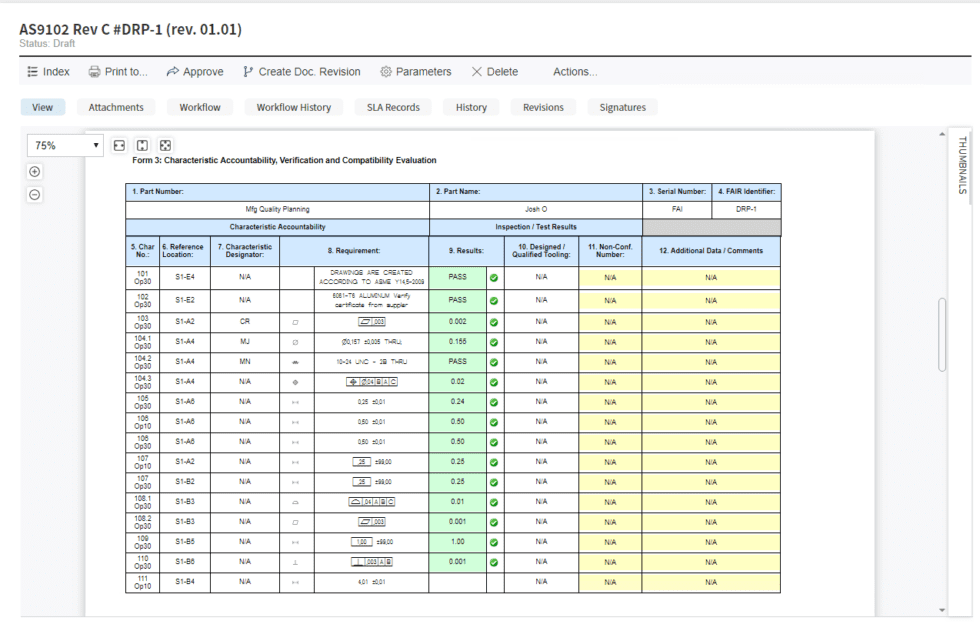Select the FAIR Identifier cell showing DRP-1
Screen dimensions: 980x631
pos(744,210)
